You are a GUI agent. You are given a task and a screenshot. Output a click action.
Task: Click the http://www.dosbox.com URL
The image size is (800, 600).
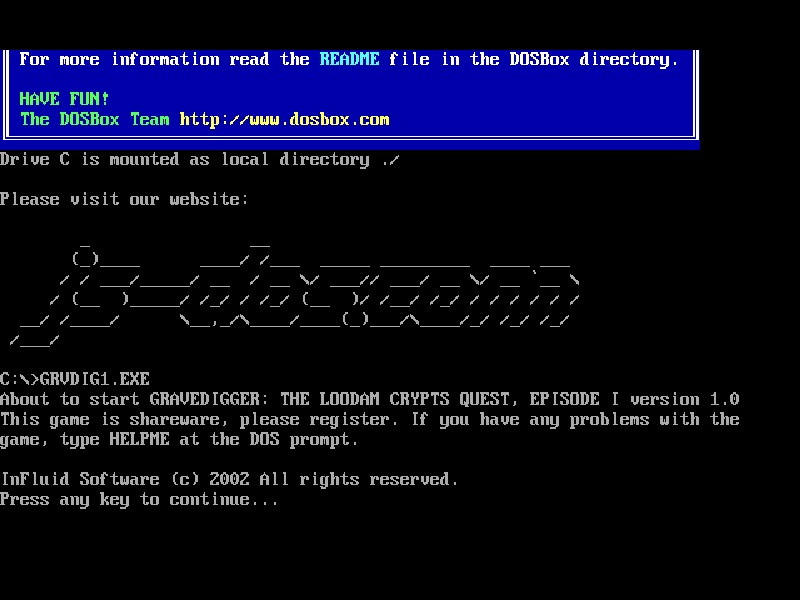point(284,119)
